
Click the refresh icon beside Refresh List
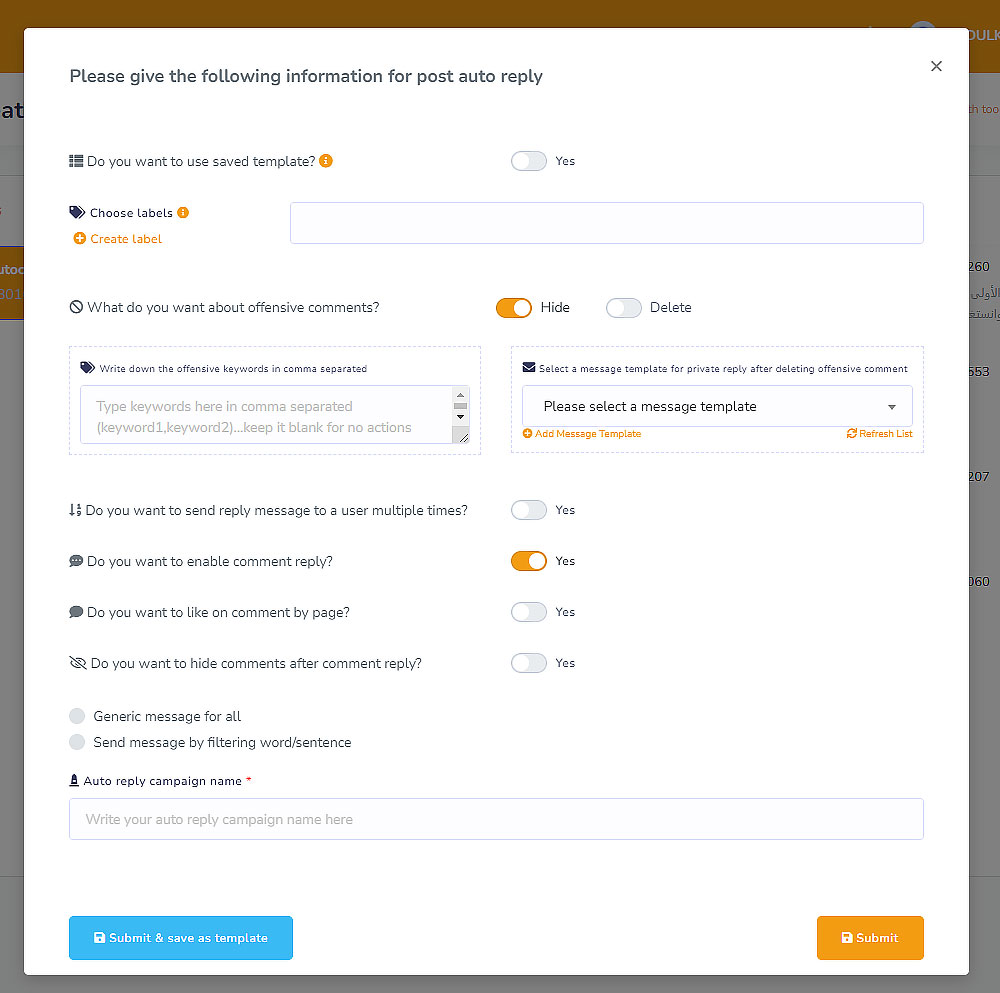coord(852,434)
